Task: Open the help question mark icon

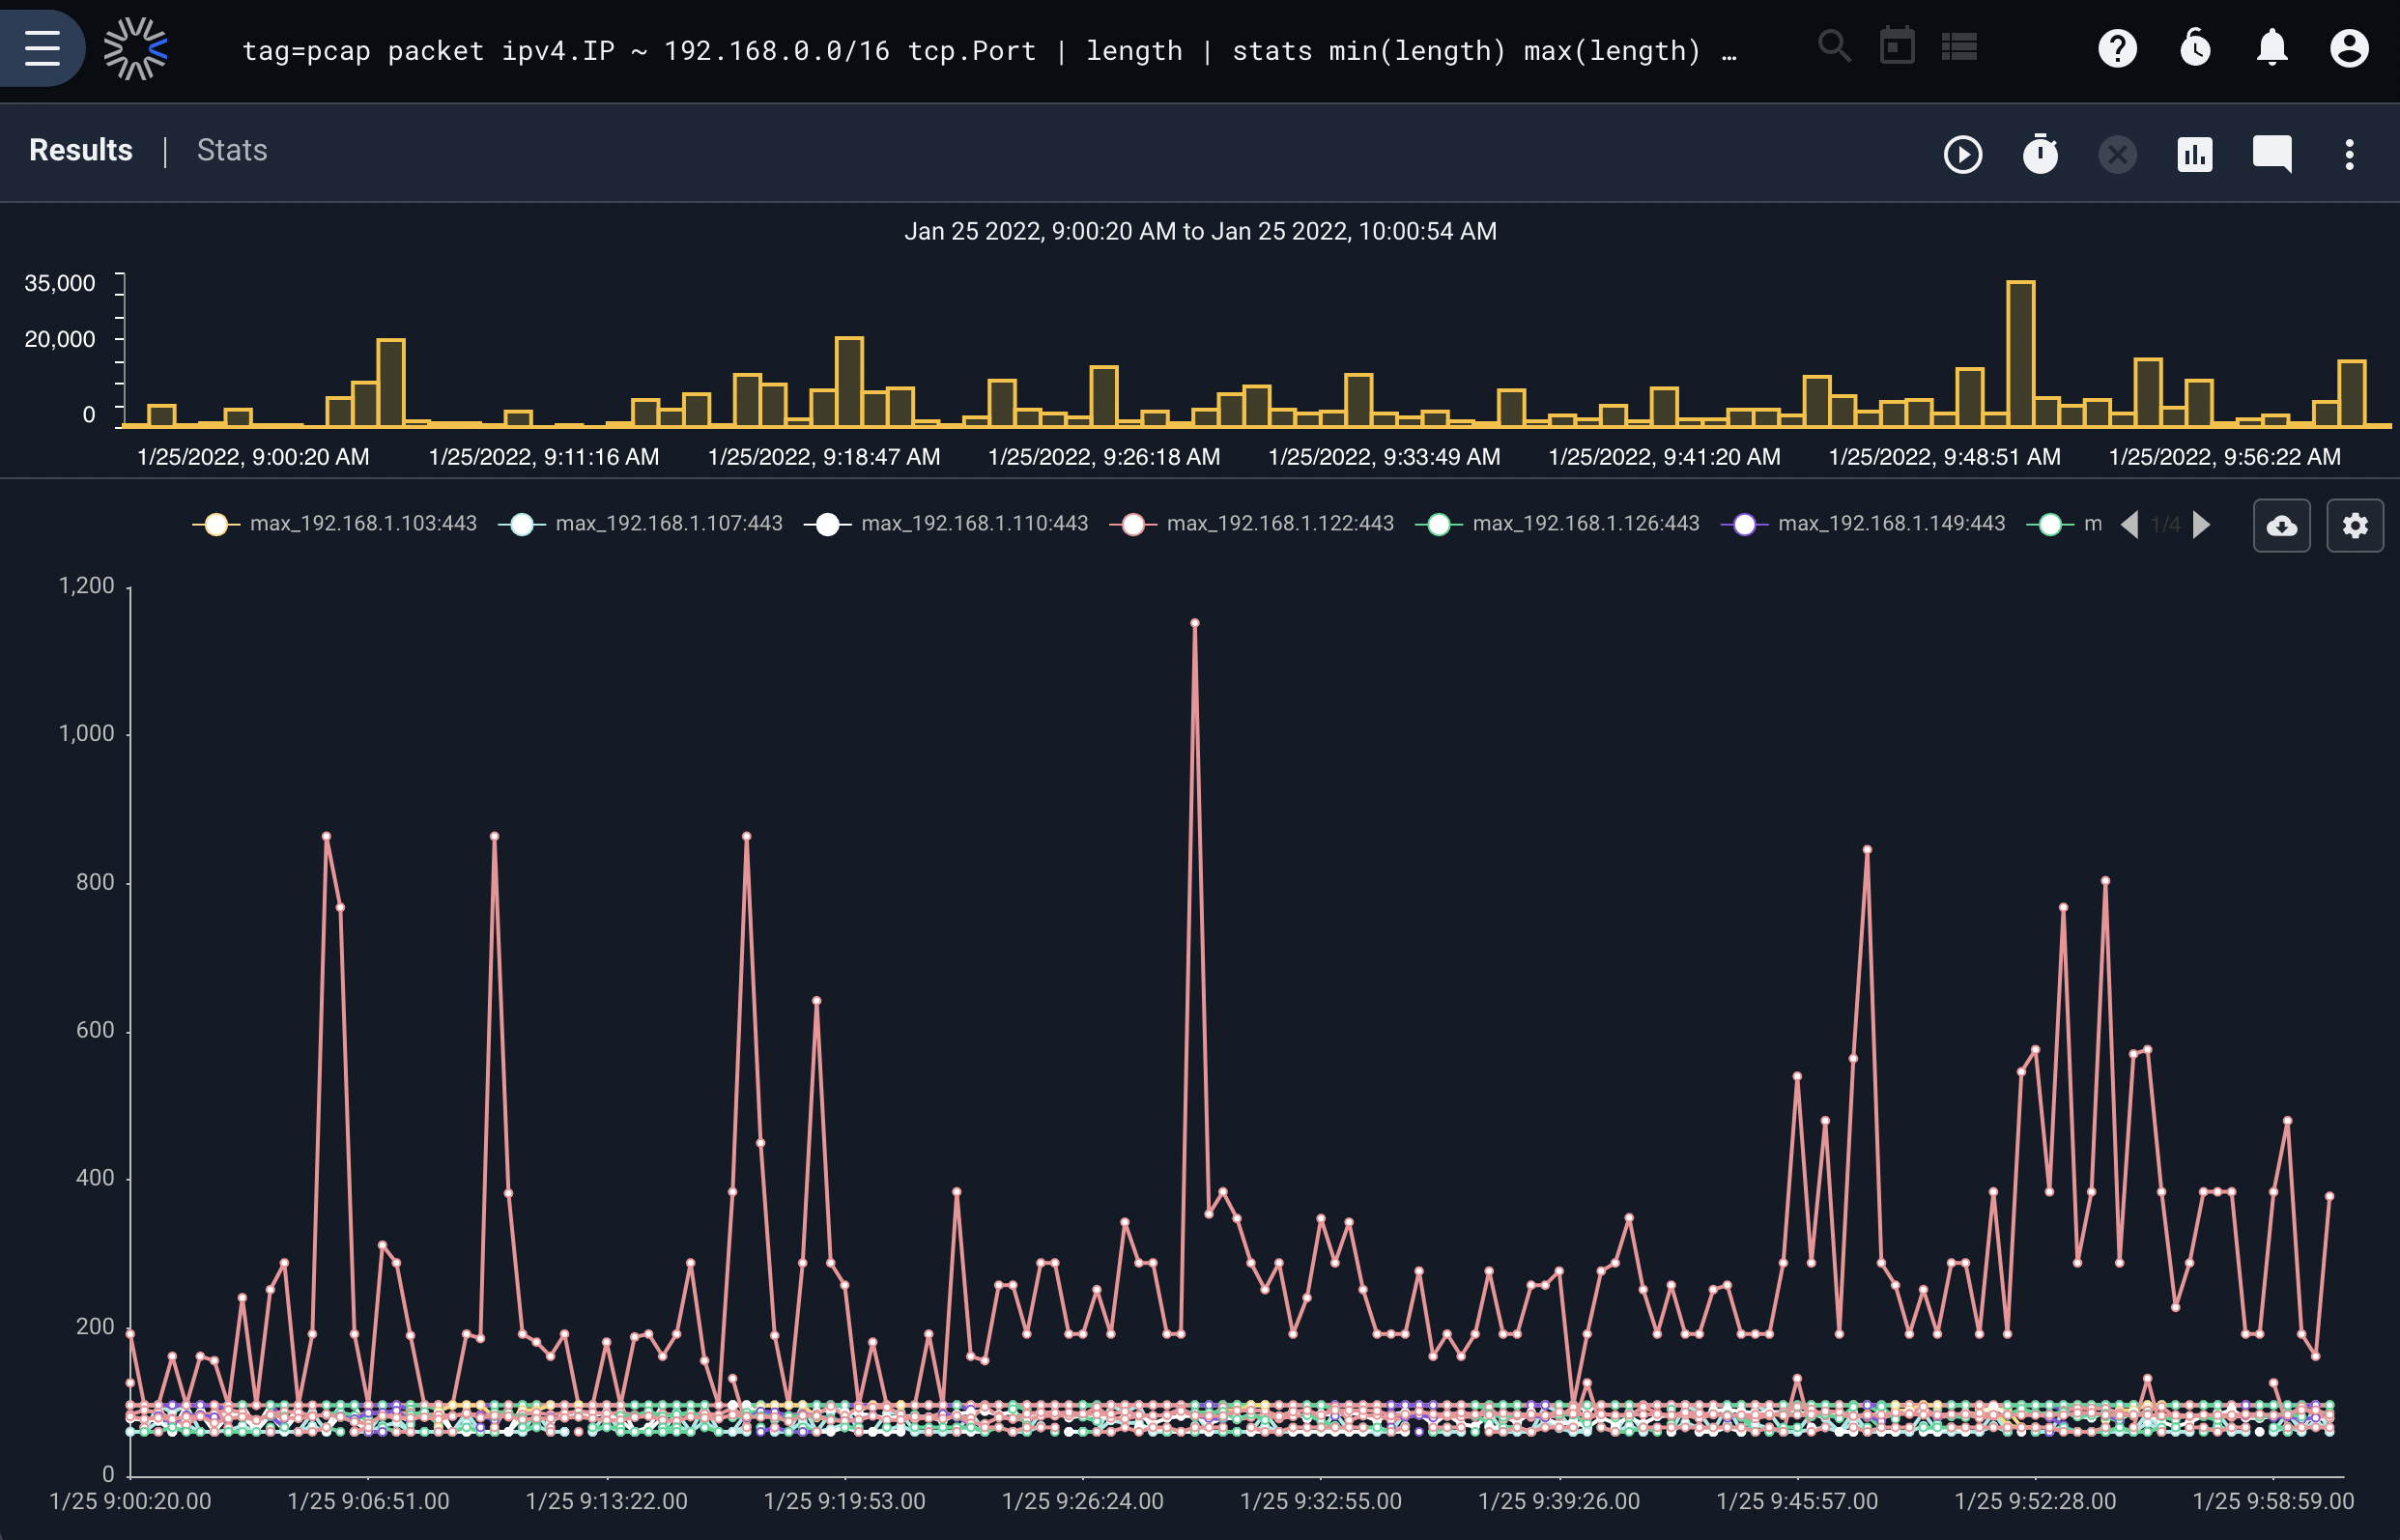Action: click(2117, 48)
